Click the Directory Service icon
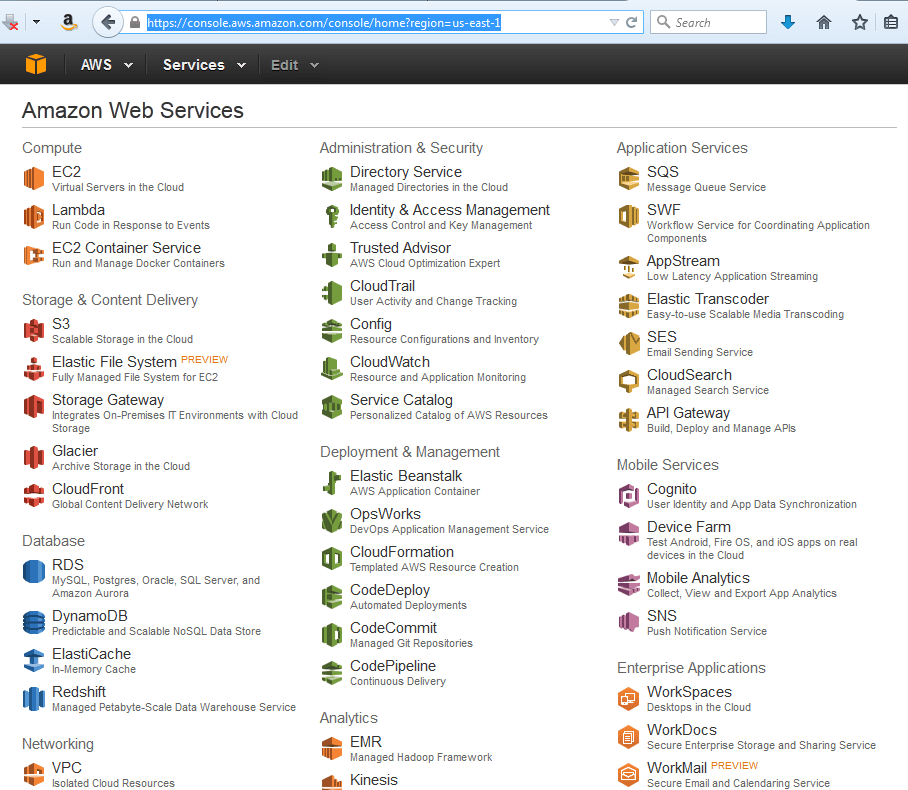The height and width of the screenshot is (790, 908). tap(332, 178)
